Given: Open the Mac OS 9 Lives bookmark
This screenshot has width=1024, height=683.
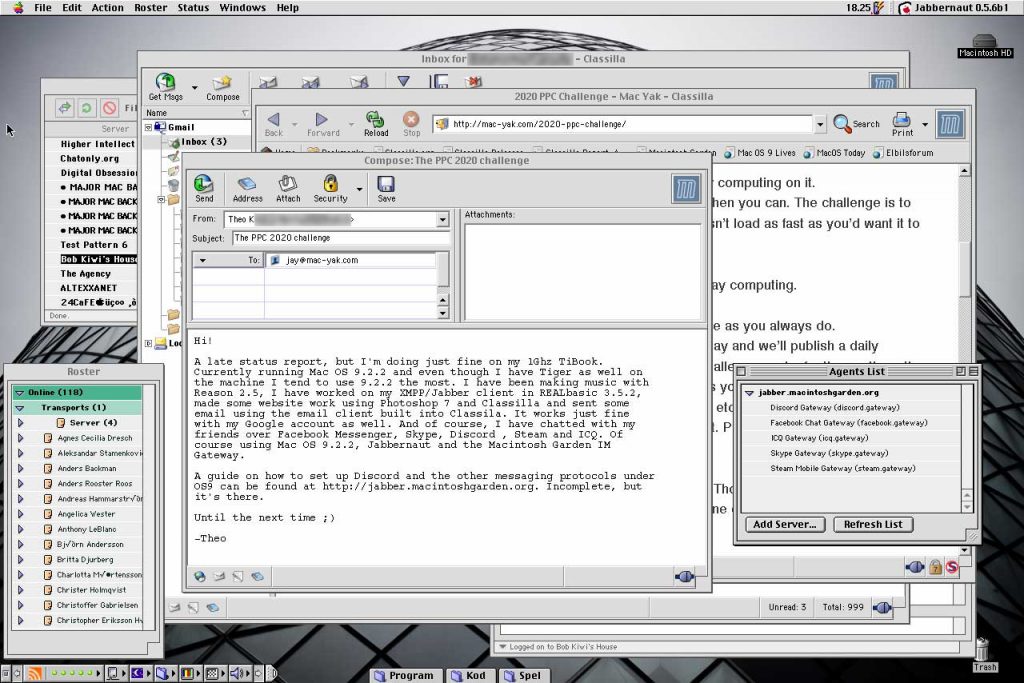Looking at the screenshot, I should coord(760,153).
